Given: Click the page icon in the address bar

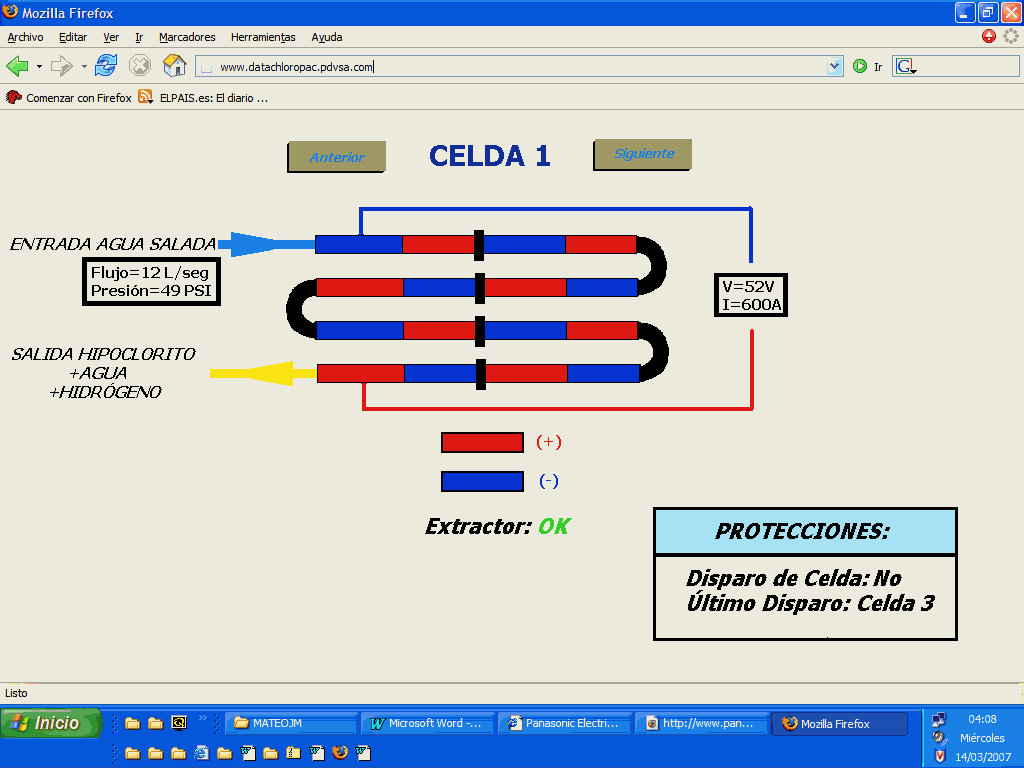Looking at the screenshot, I should coord(206,67).
